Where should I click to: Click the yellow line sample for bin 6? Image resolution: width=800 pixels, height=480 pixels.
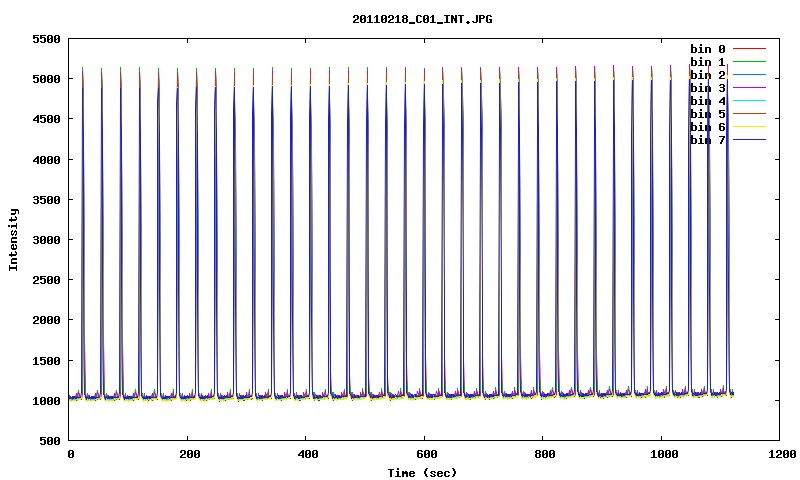click(x=749, y=127)
